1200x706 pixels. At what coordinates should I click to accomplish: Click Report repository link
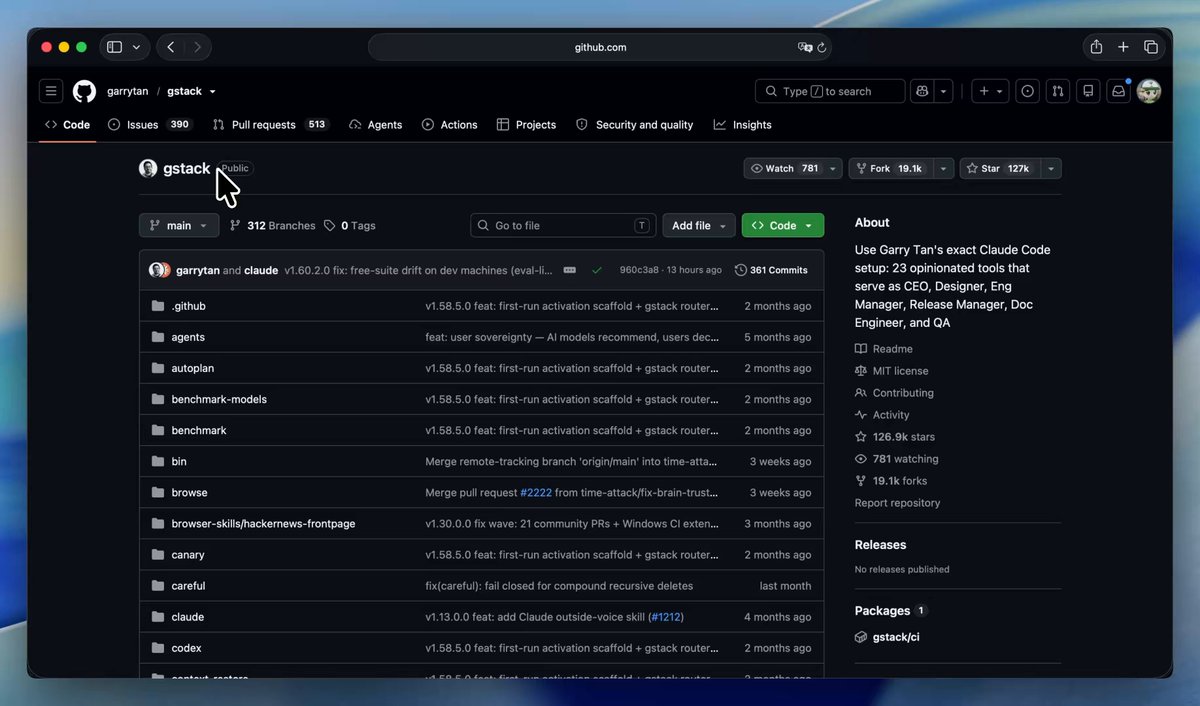[x=897, y=503]
